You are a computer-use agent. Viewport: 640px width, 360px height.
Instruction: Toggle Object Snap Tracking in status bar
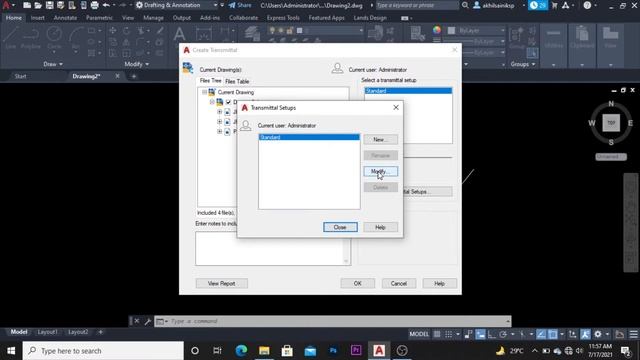click(x=541, y=334)
